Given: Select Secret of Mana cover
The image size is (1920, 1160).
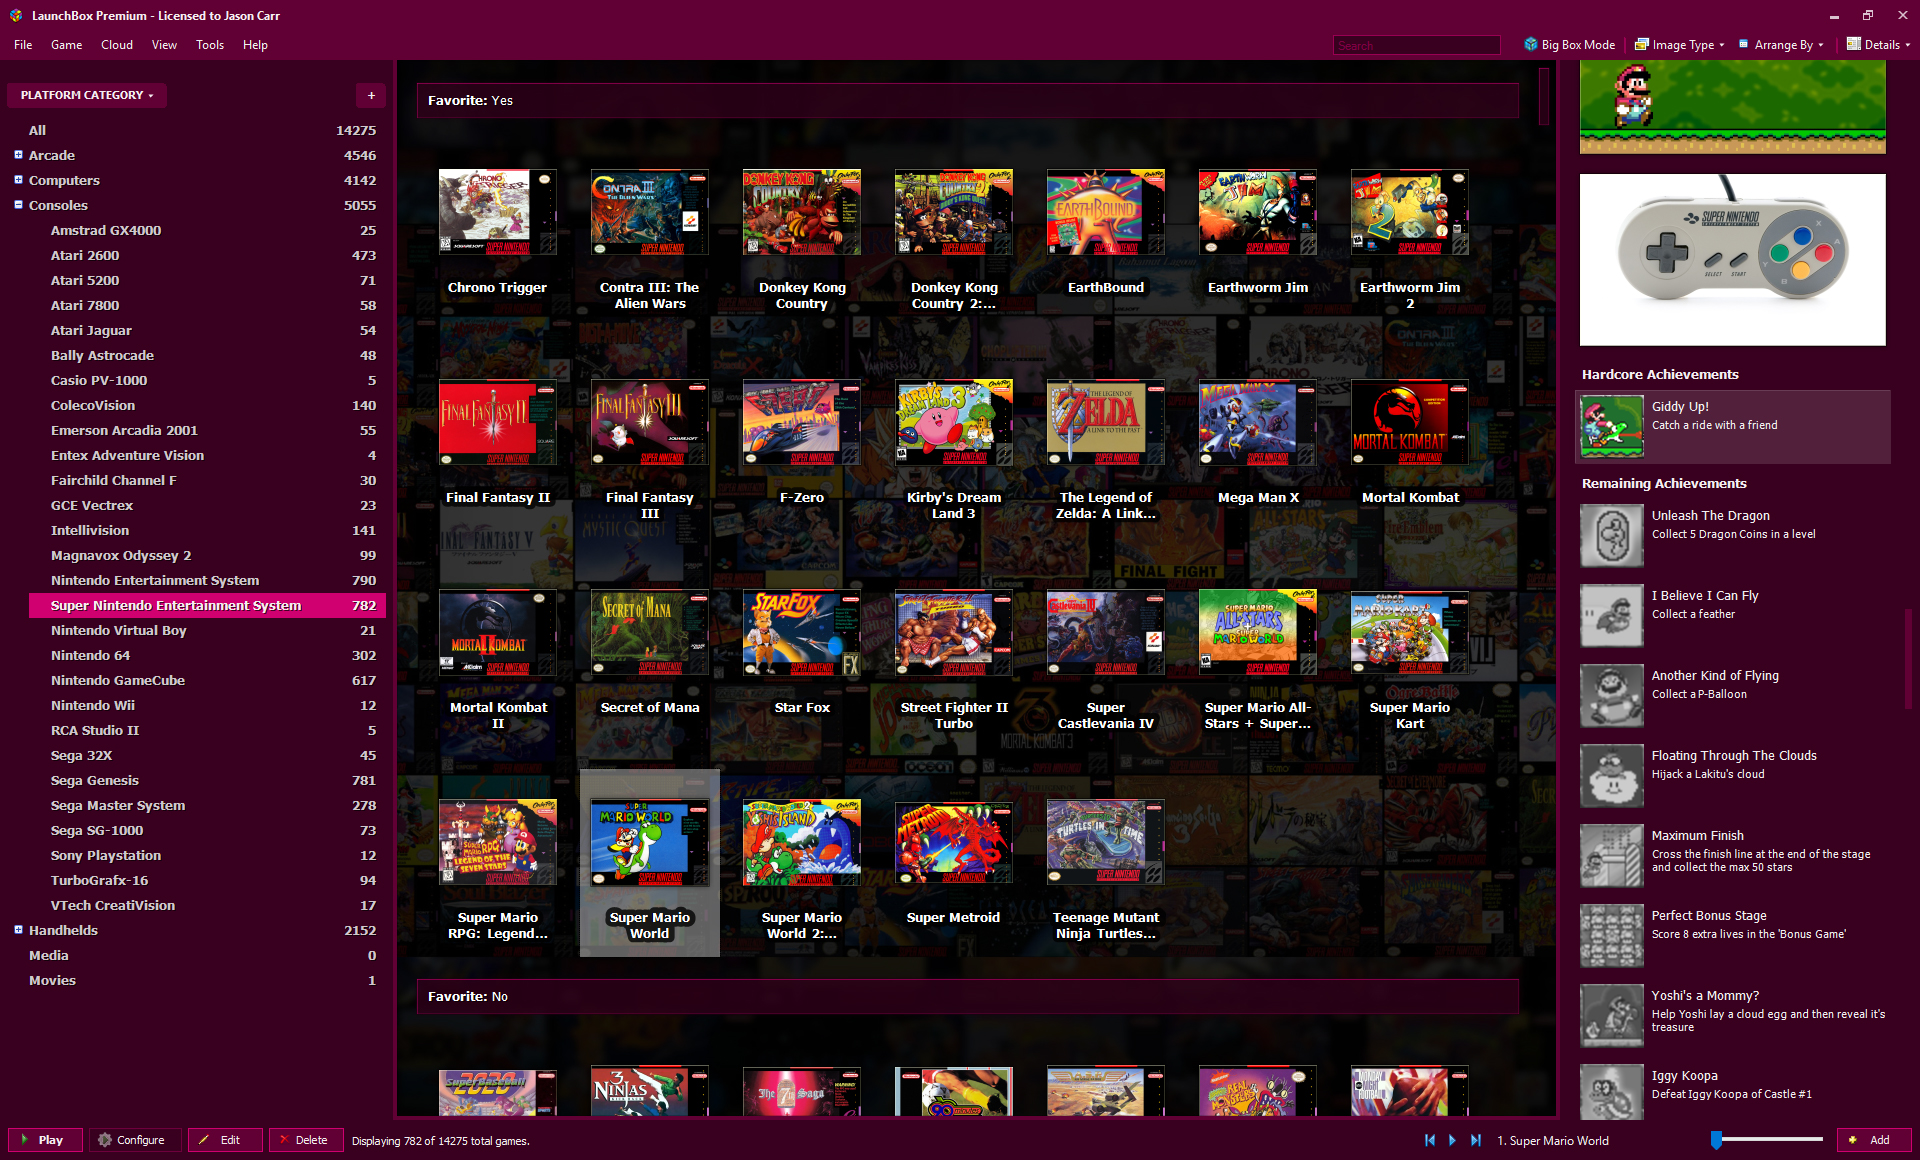Looking at the screenshot, I should (650, 632).
